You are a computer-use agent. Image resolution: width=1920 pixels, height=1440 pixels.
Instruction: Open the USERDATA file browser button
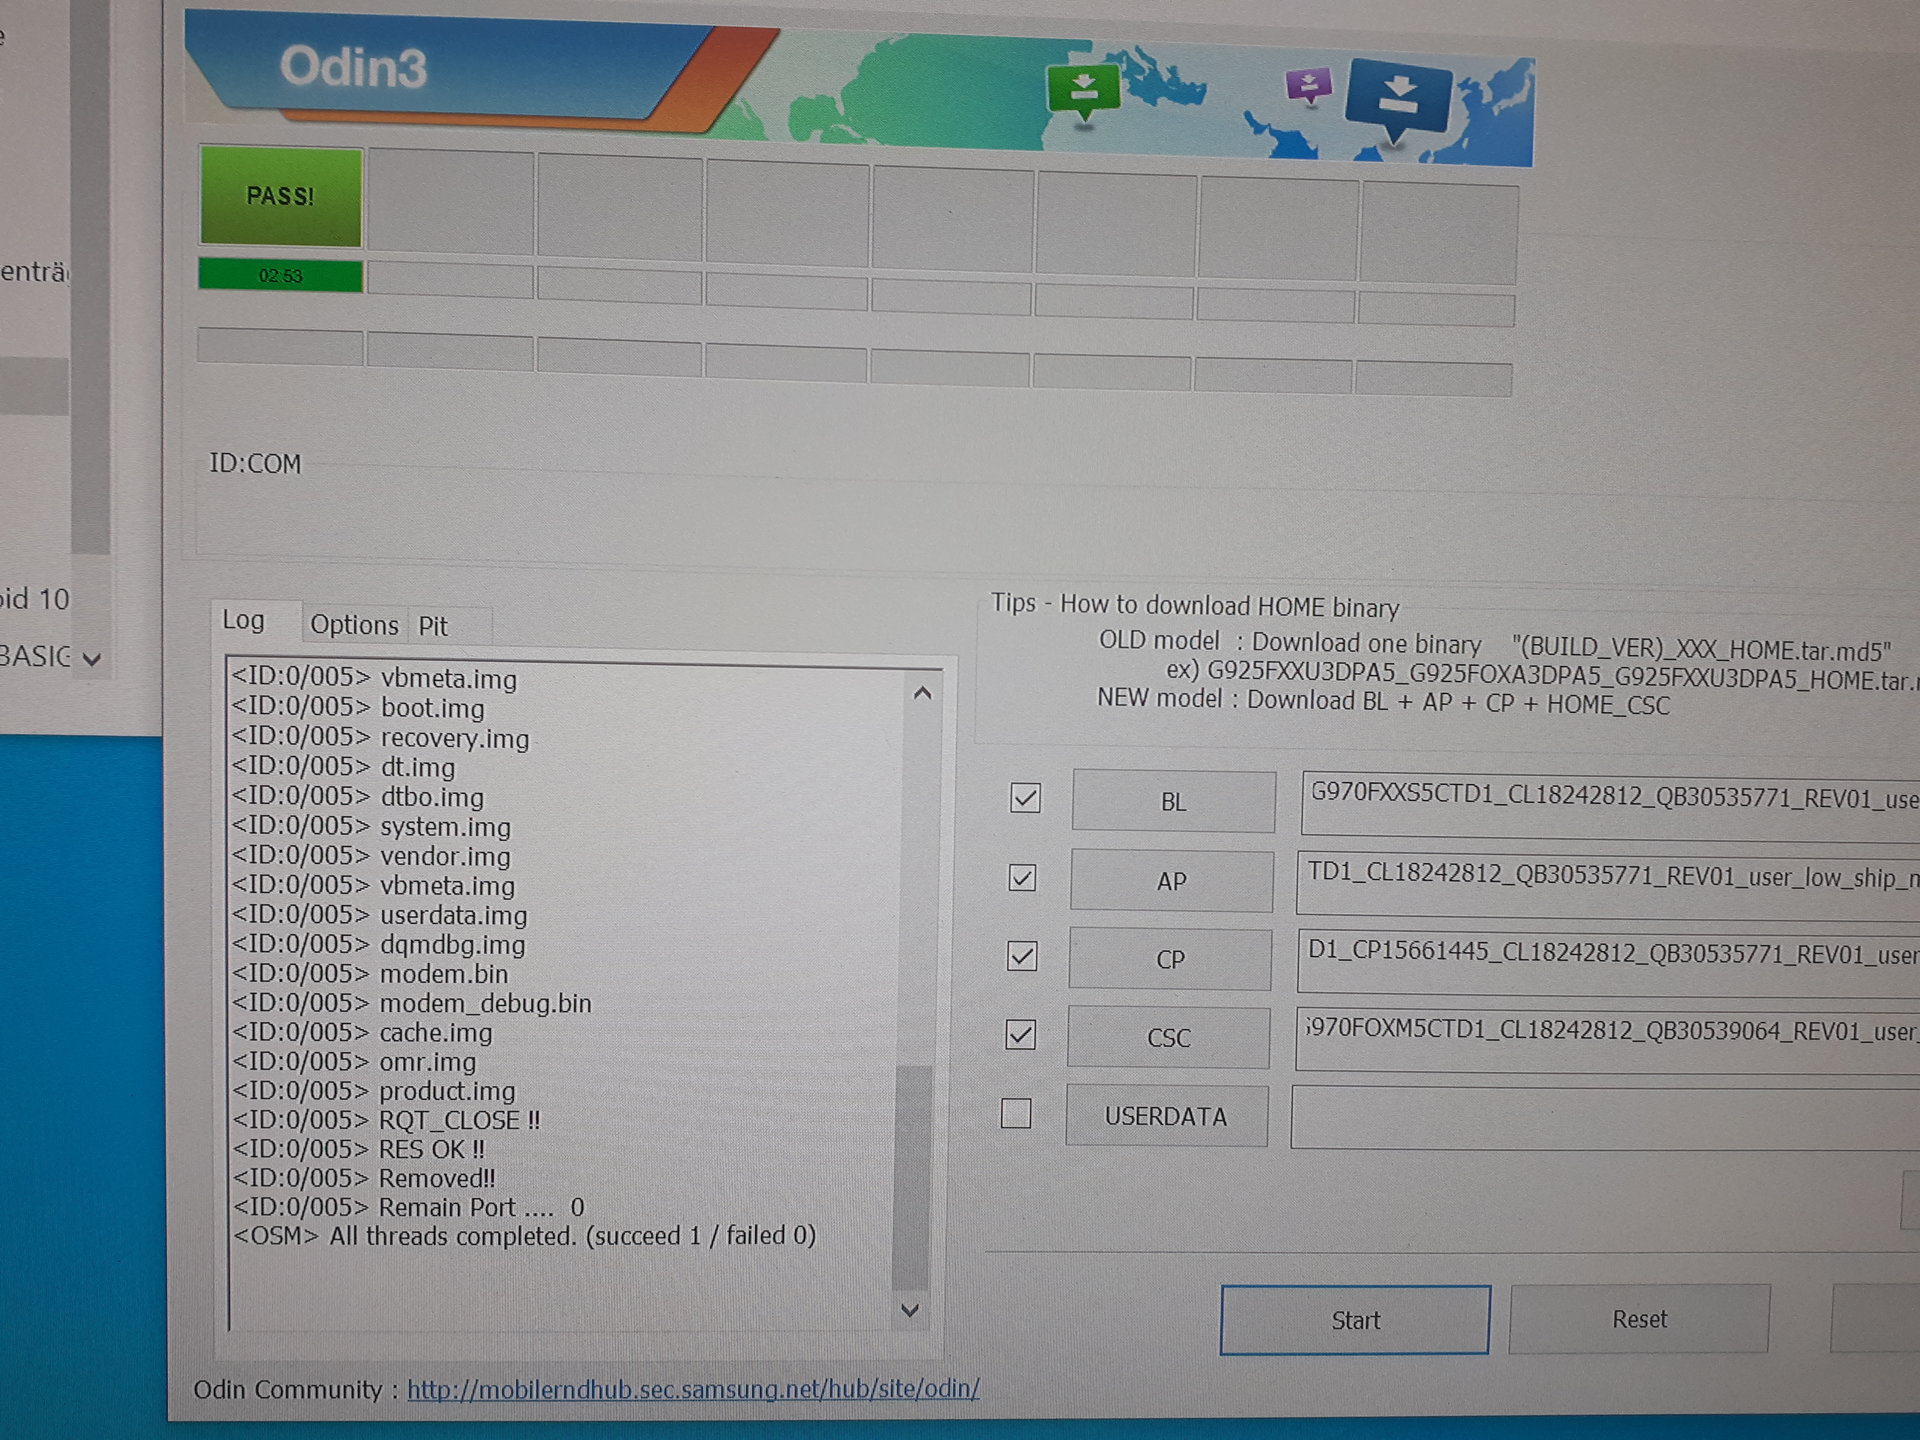pyautogui.click(x=1166, y=1116)
